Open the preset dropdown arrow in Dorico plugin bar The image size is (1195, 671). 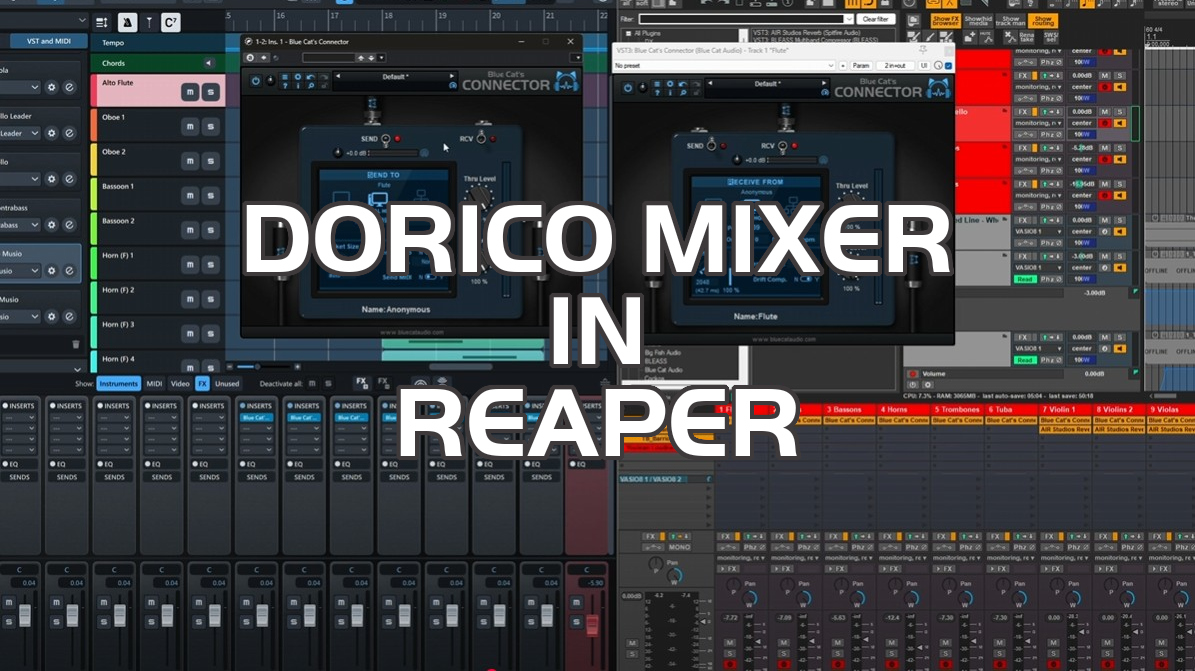382,58
